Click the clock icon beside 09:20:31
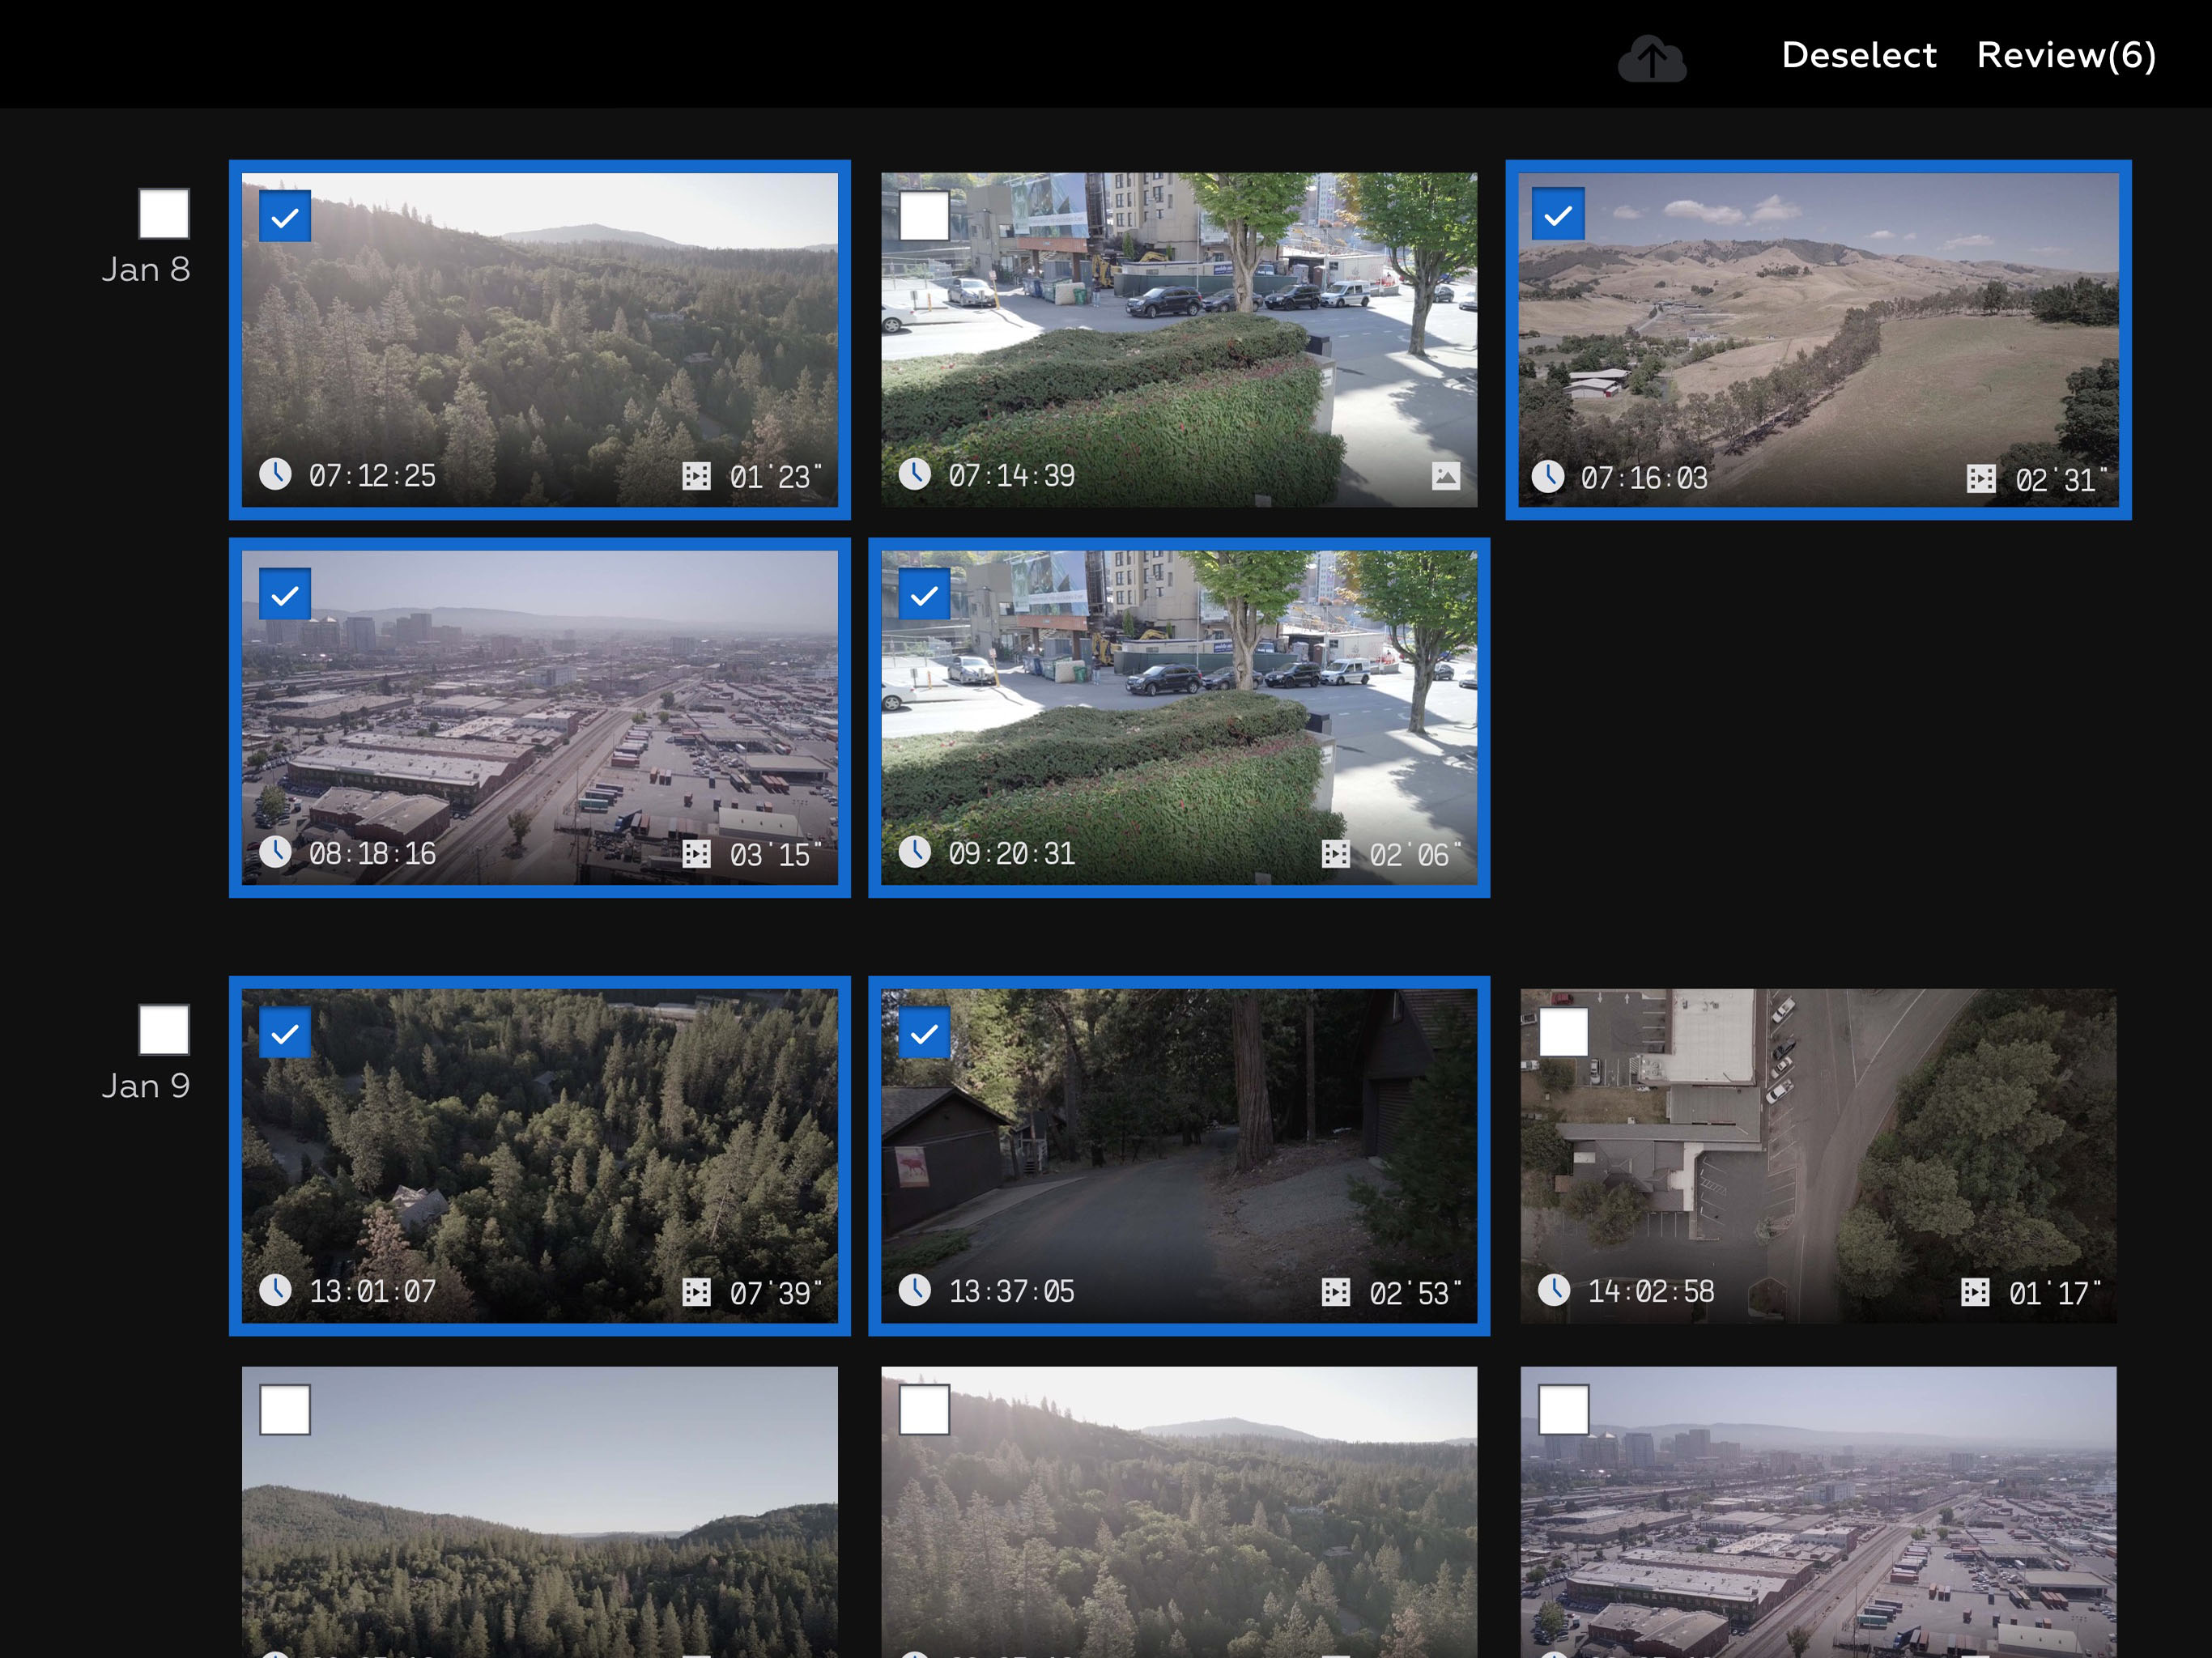Image resolution: width=2212 pixels, height=1658 pixels. 914,852
